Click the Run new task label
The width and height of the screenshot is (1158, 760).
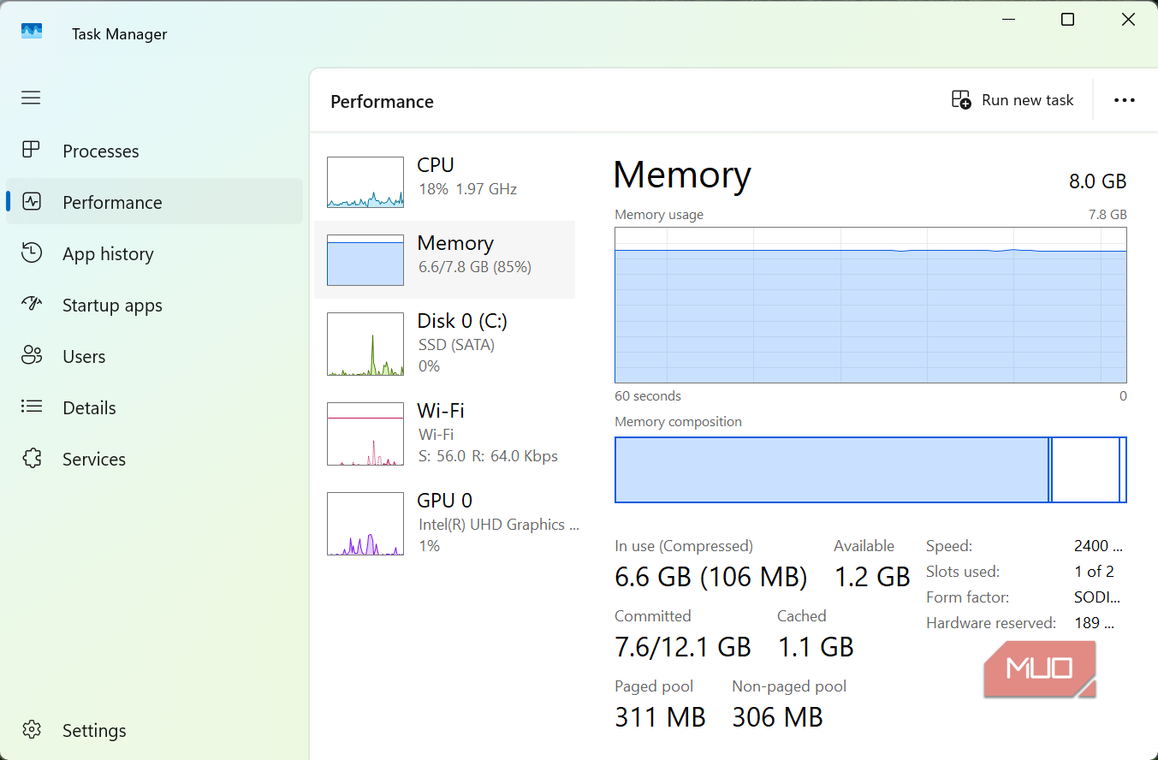pos(1027,100)
